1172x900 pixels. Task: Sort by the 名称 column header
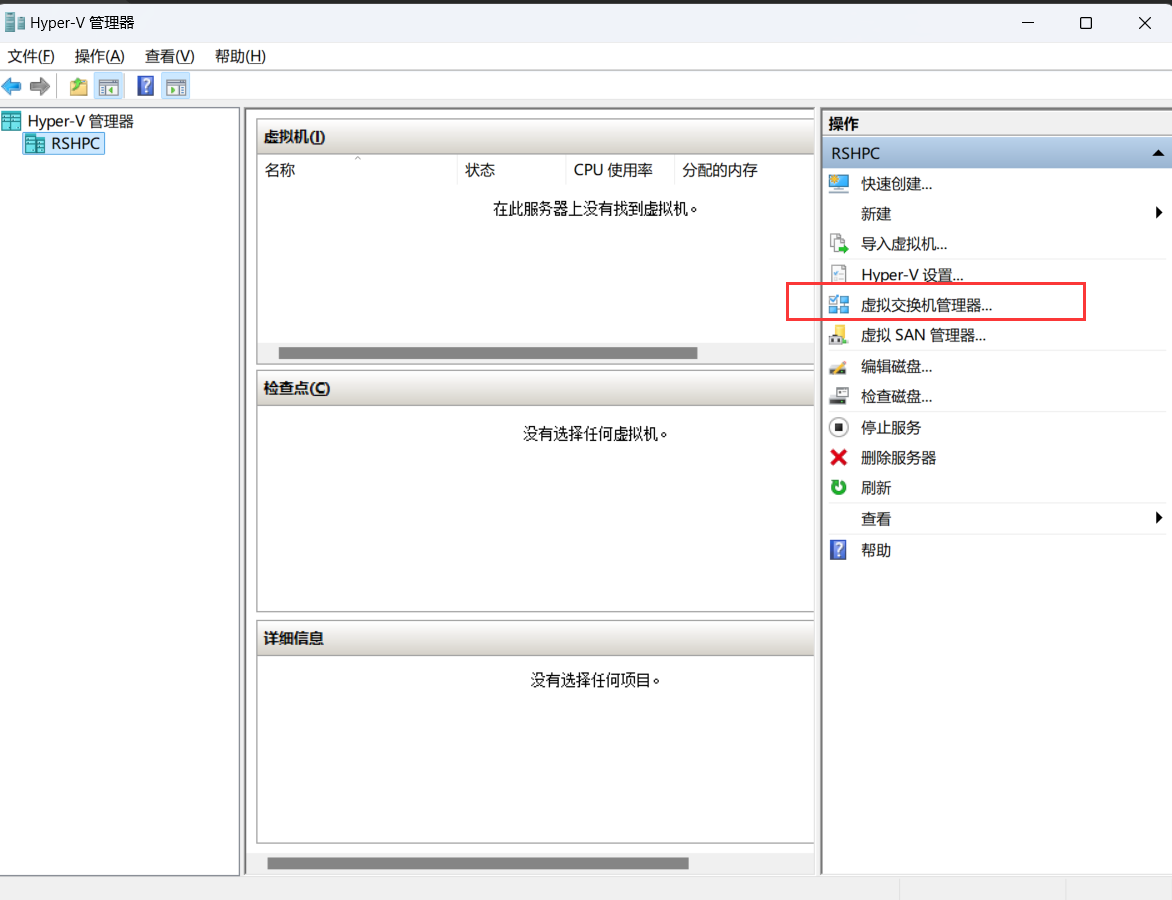(x=280, y=170)
